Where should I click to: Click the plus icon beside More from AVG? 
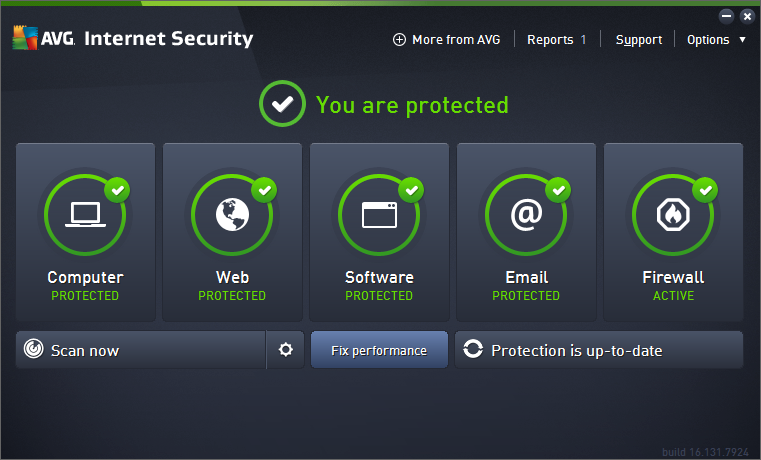400,40
